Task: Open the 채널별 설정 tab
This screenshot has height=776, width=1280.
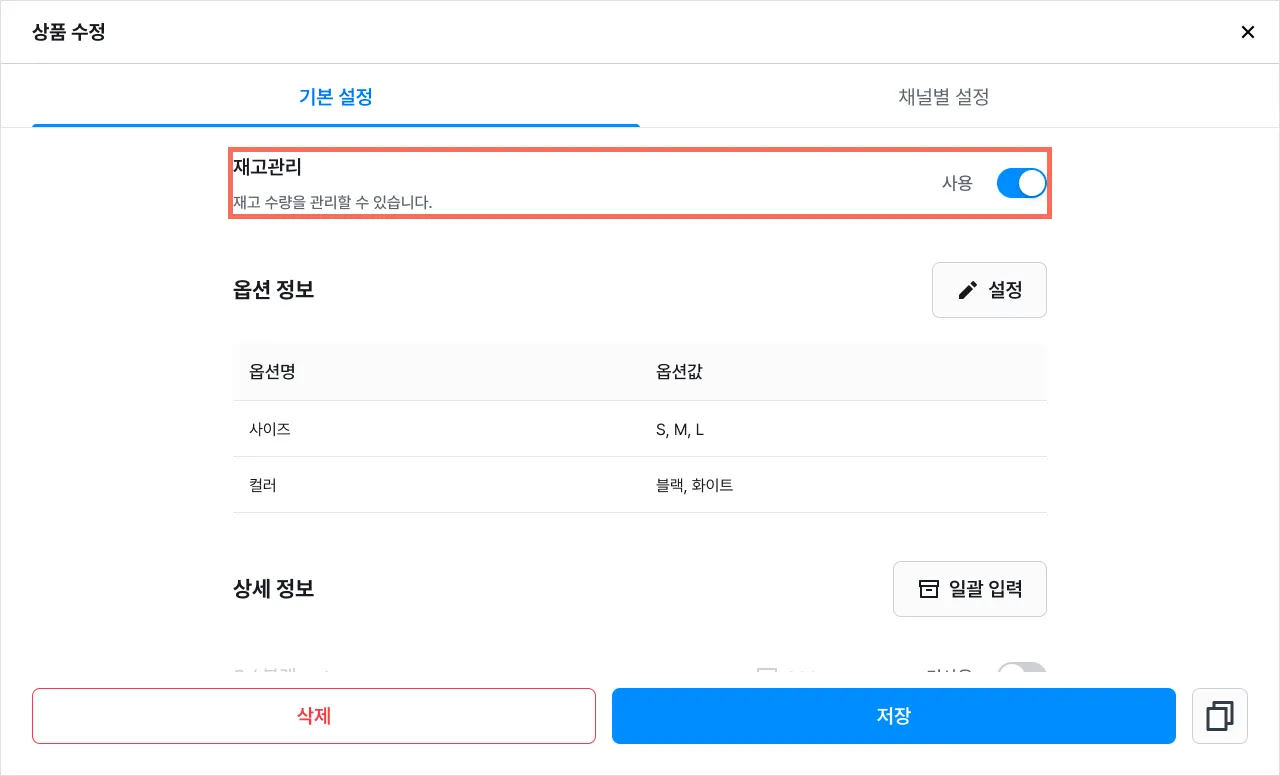Action: (x=943, y=97)
